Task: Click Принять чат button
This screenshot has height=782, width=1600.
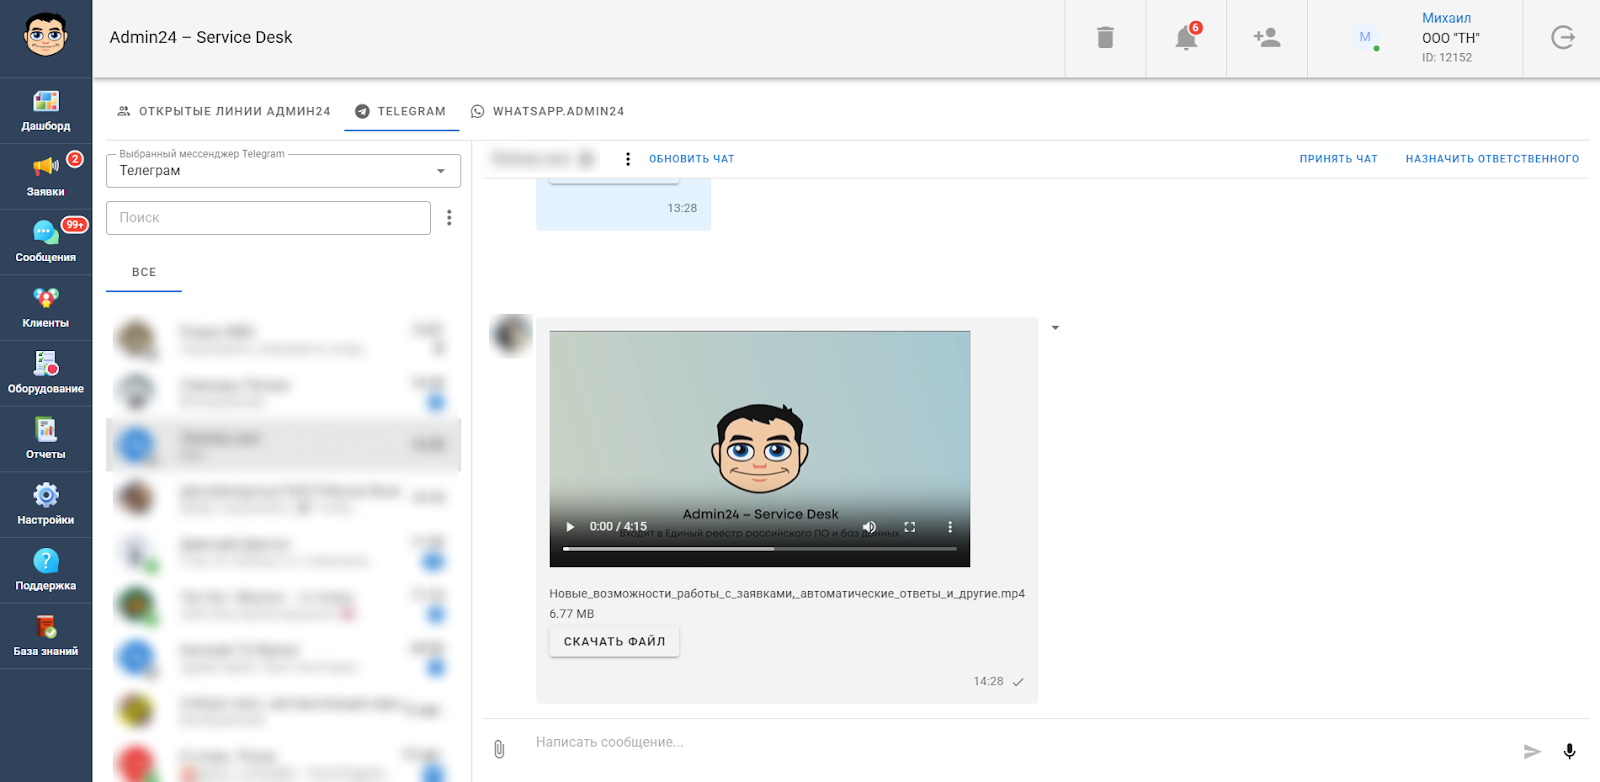Action: [1338, 159]
